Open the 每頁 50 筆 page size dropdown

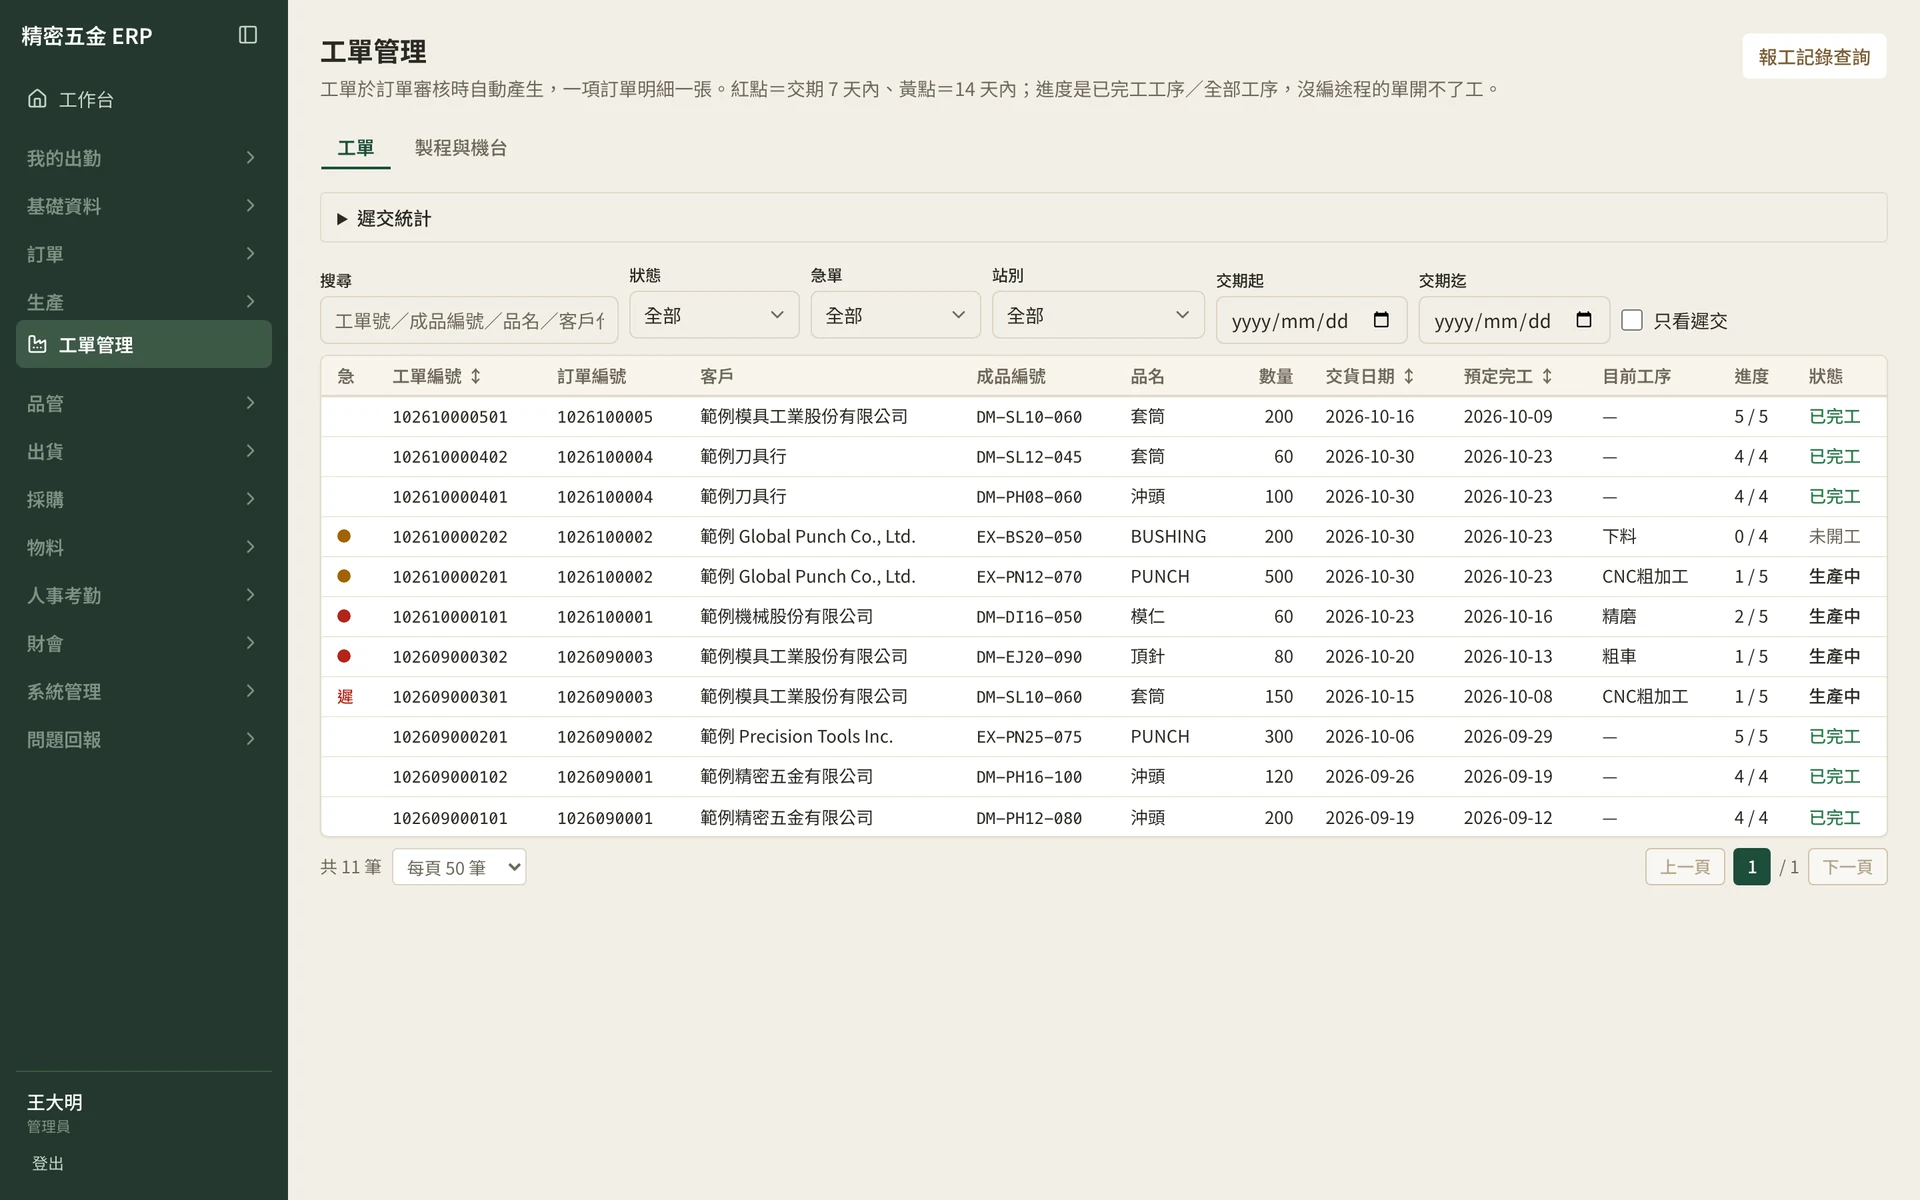(x=459, y=867)
